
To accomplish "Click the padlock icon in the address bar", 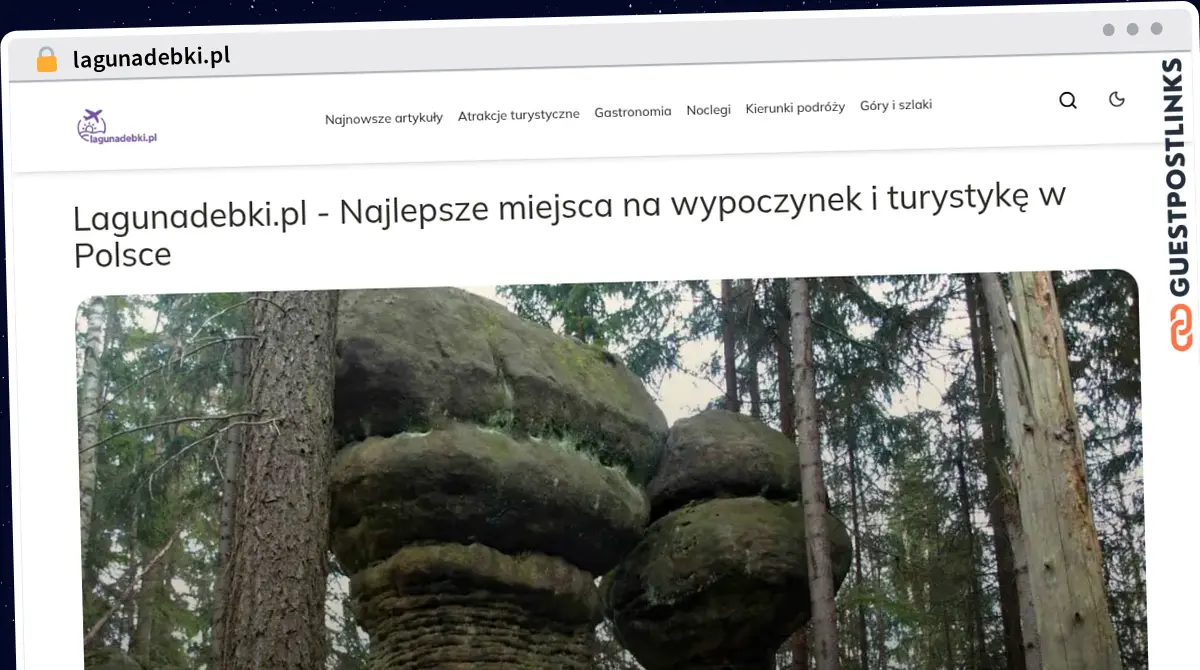I will click(46, 59).
